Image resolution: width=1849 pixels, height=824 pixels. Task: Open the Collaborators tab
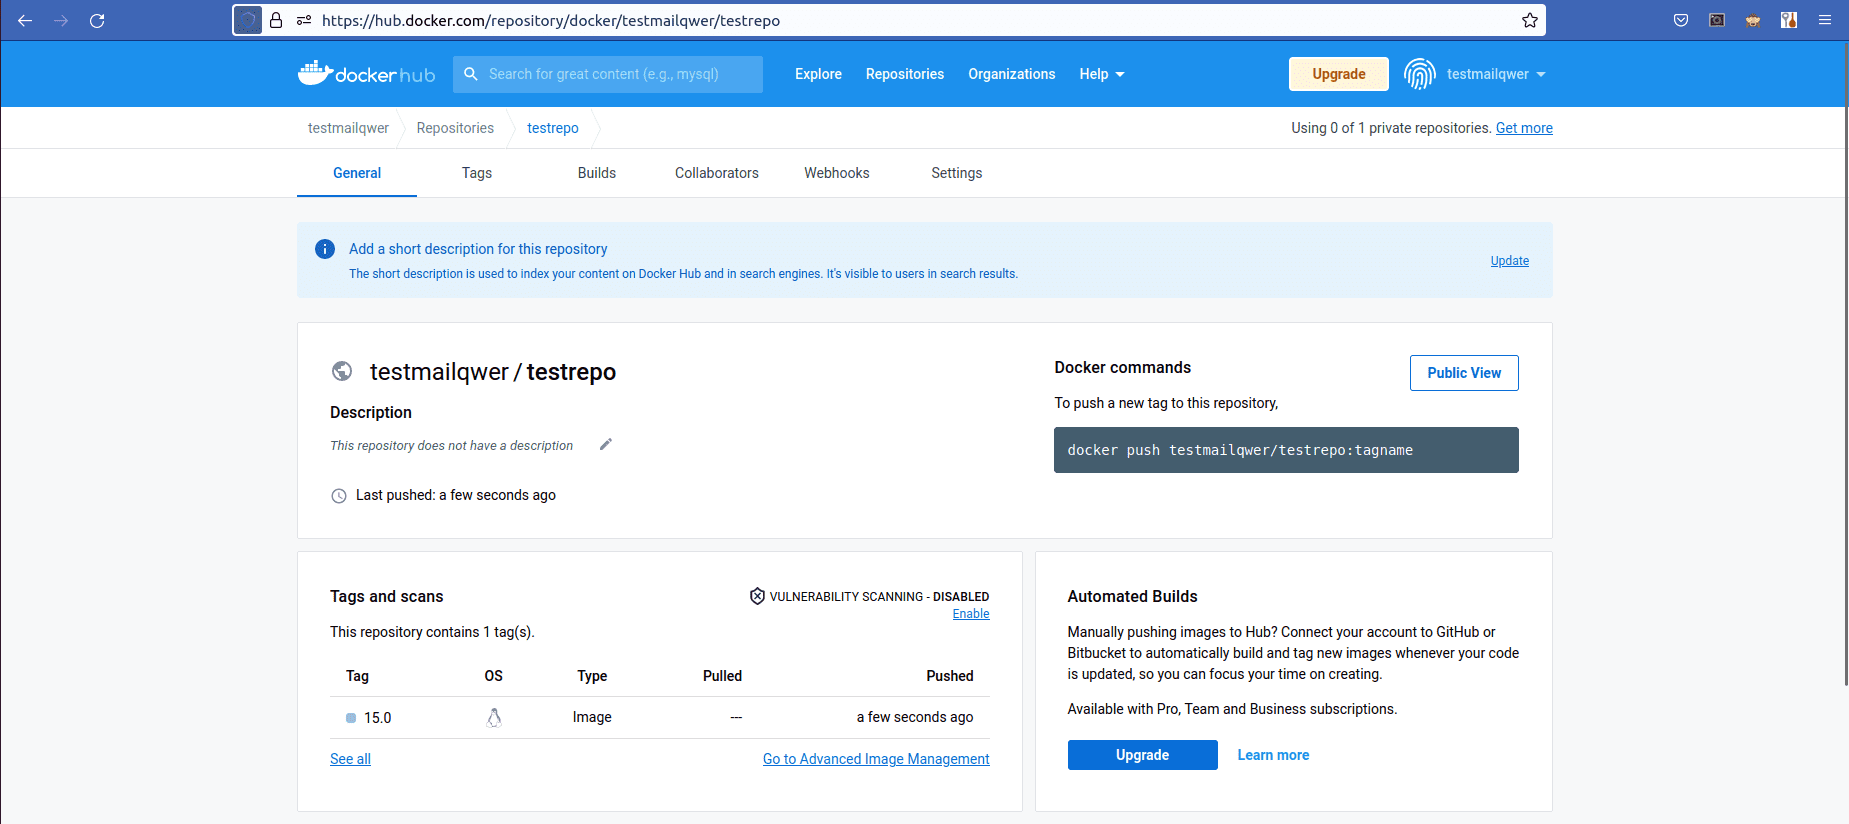[x=717, y=173]
